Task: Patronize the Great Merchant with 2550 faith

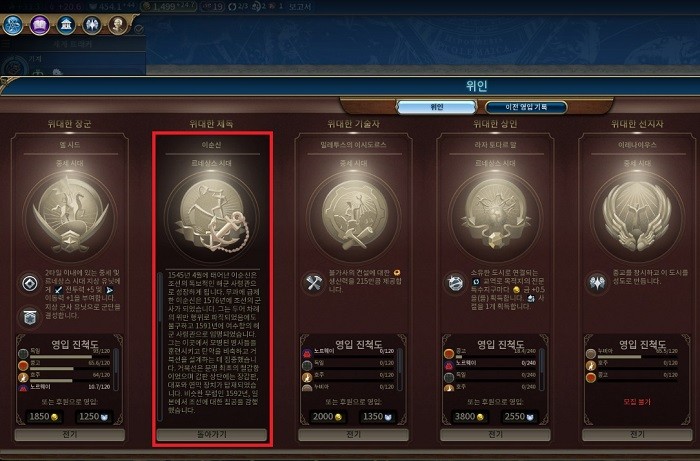Action: point(518,417)
